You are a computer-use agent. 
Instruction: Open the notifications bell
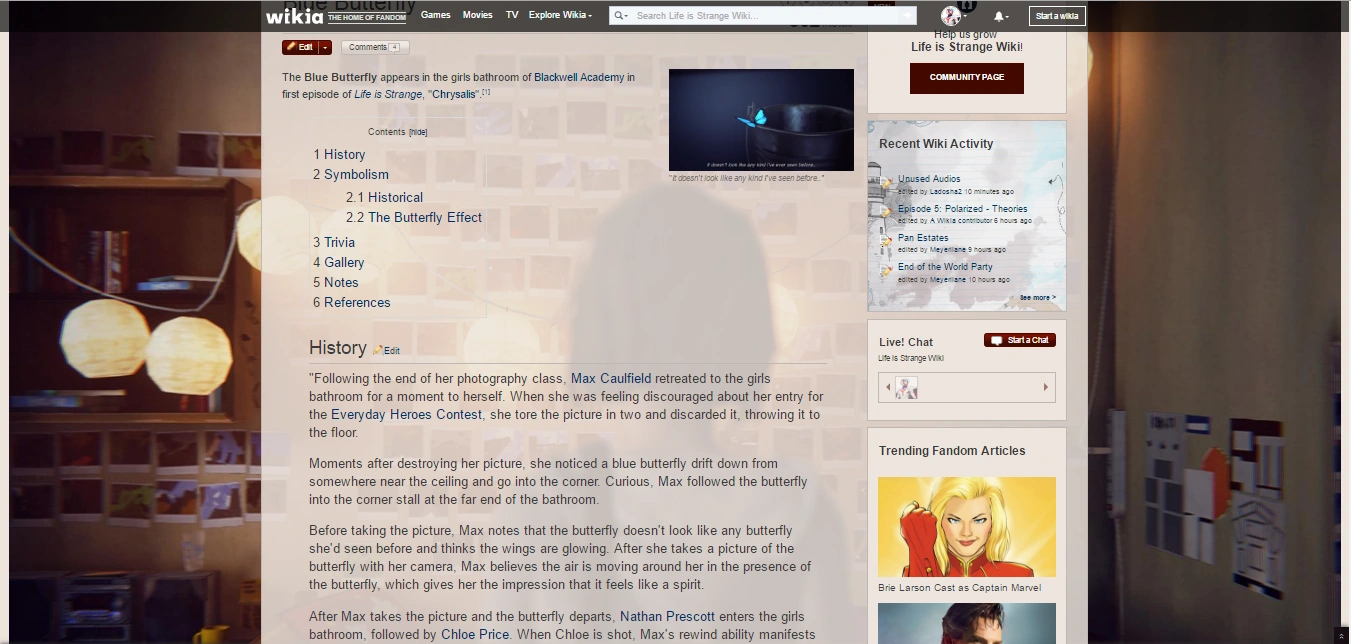pyautogui.click(x=999, y=16)
